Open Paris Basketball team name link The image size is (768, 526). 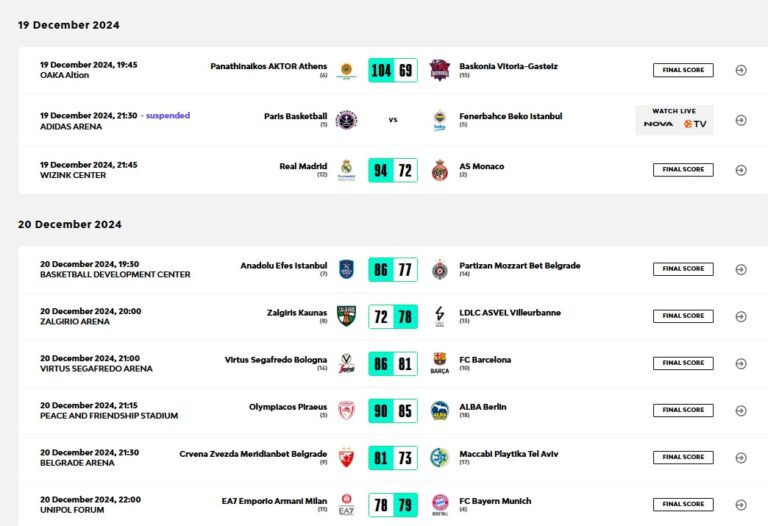(x=295, y=116)
